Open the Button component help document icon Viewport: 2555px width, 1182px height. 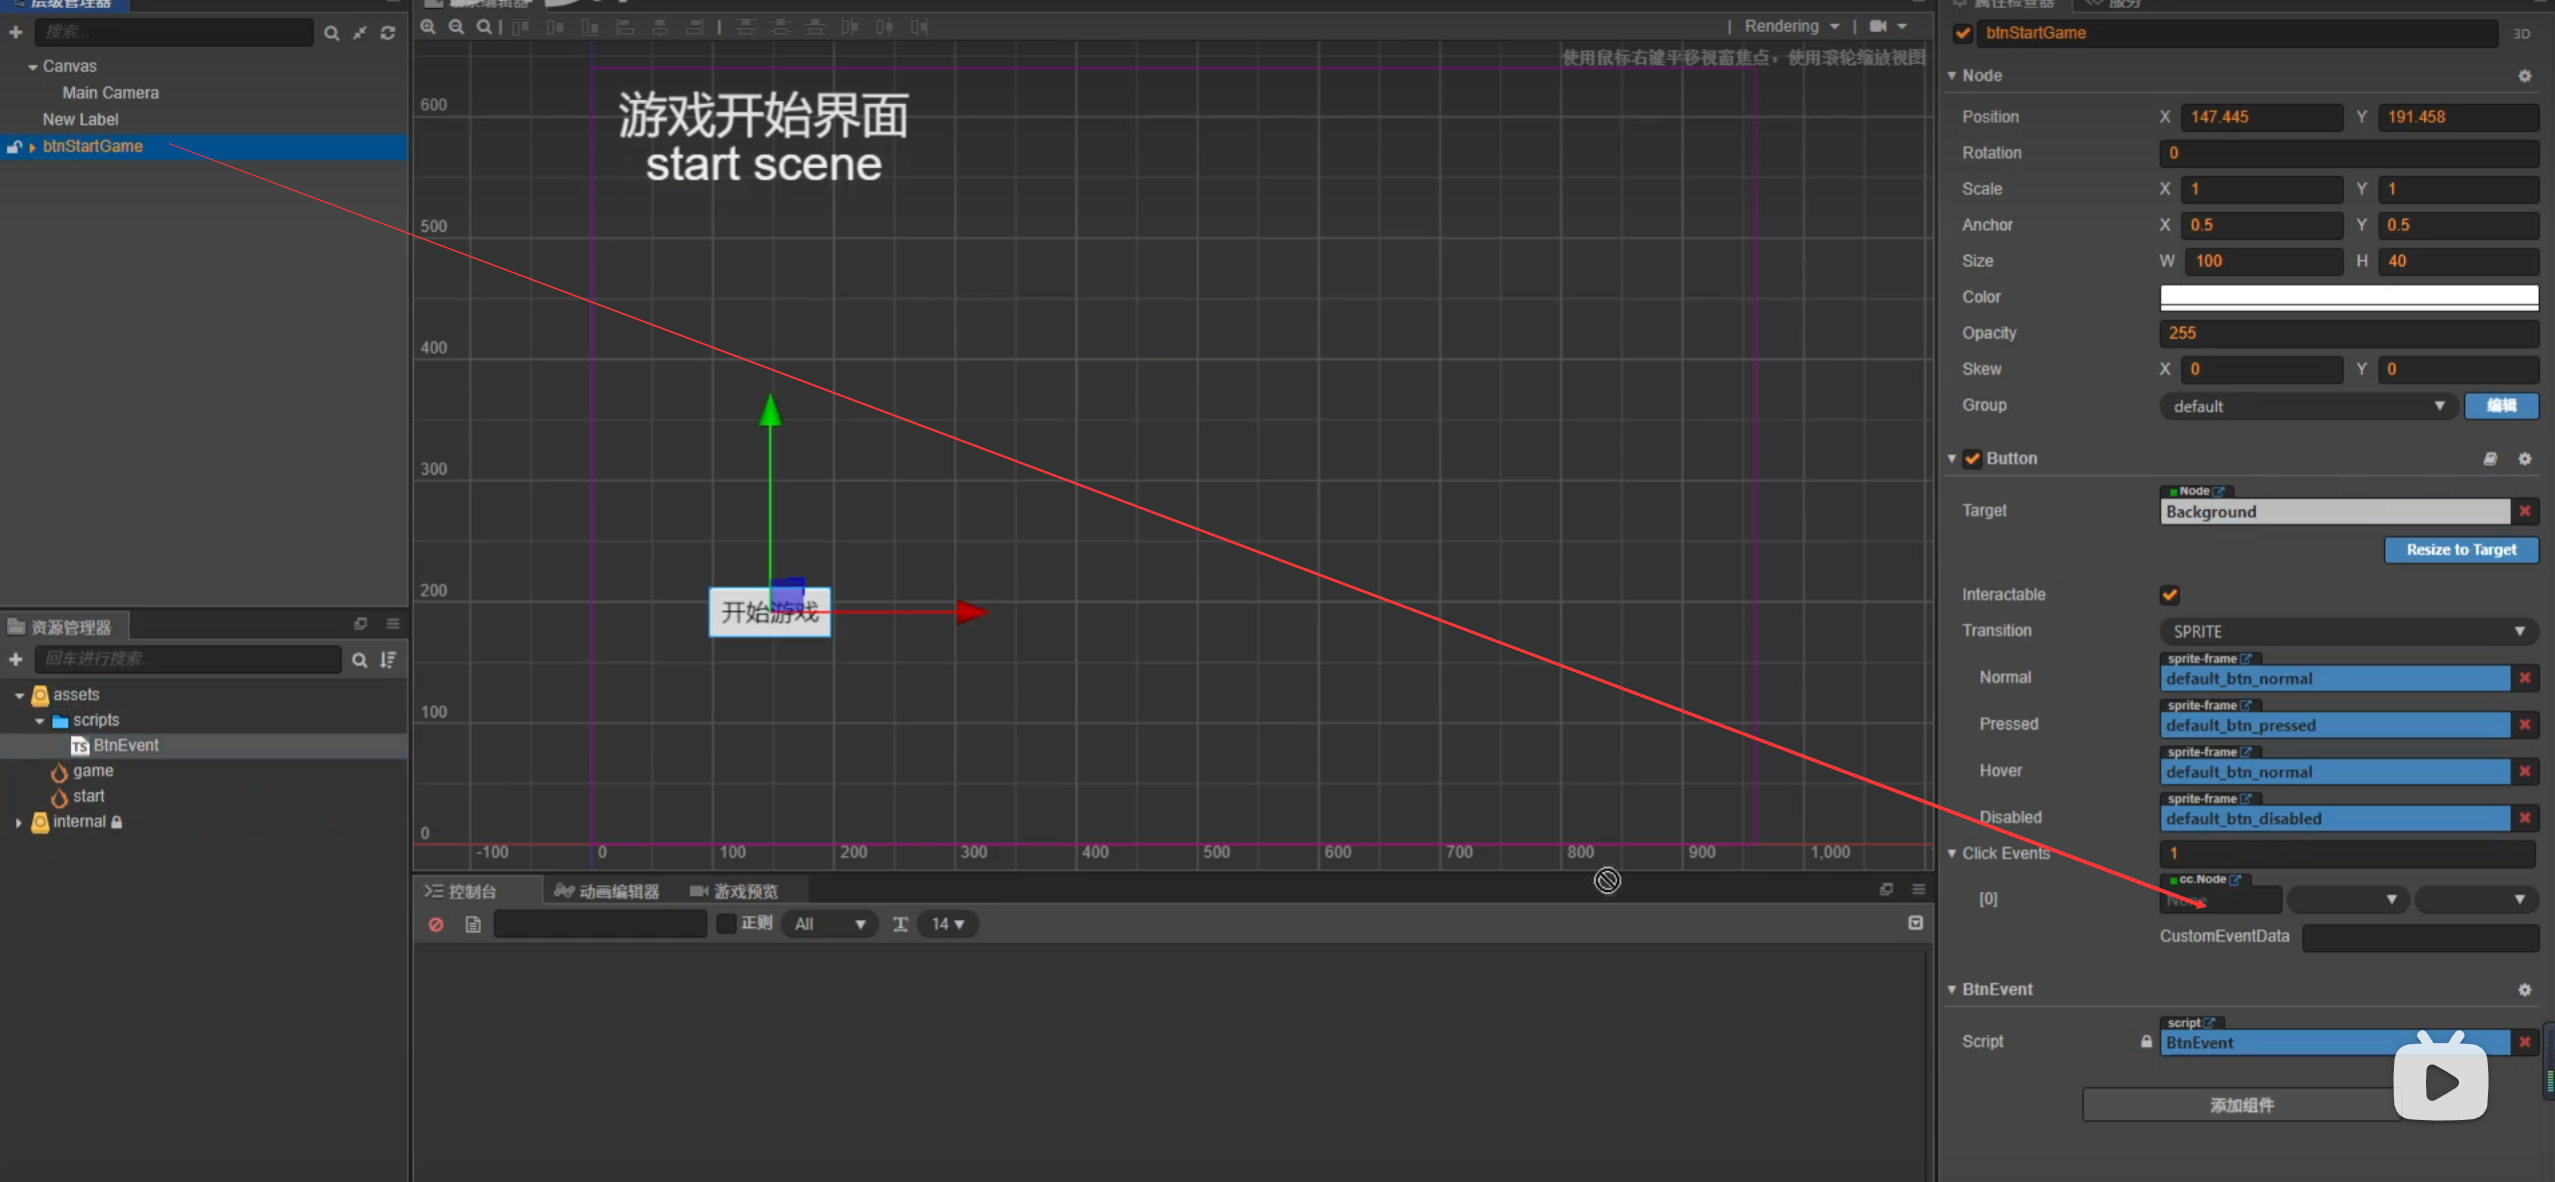(x=2490, y=459)
